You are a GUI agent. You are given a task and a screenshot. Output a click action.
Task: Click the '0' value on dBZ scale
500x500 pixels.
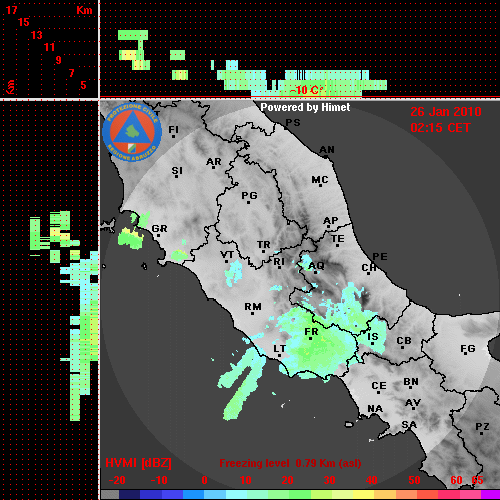pyautogui.click(x=205, y=480)
